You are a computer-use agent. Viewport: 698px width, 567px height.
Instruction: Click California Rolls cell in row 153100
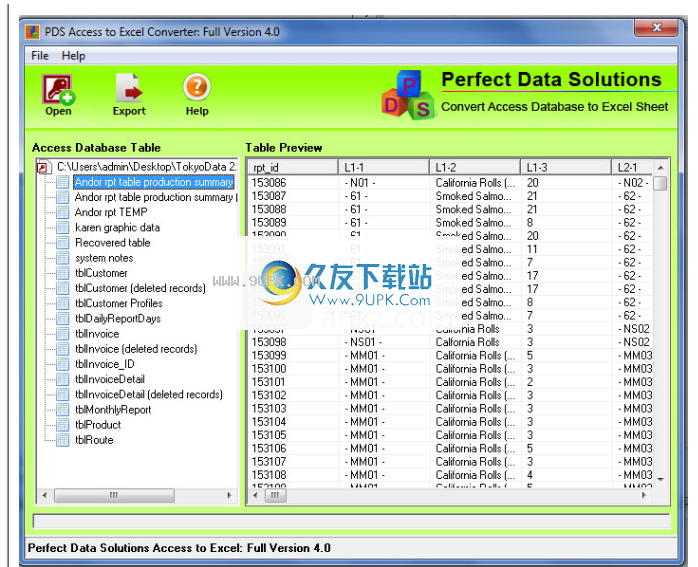coord(475,369)
